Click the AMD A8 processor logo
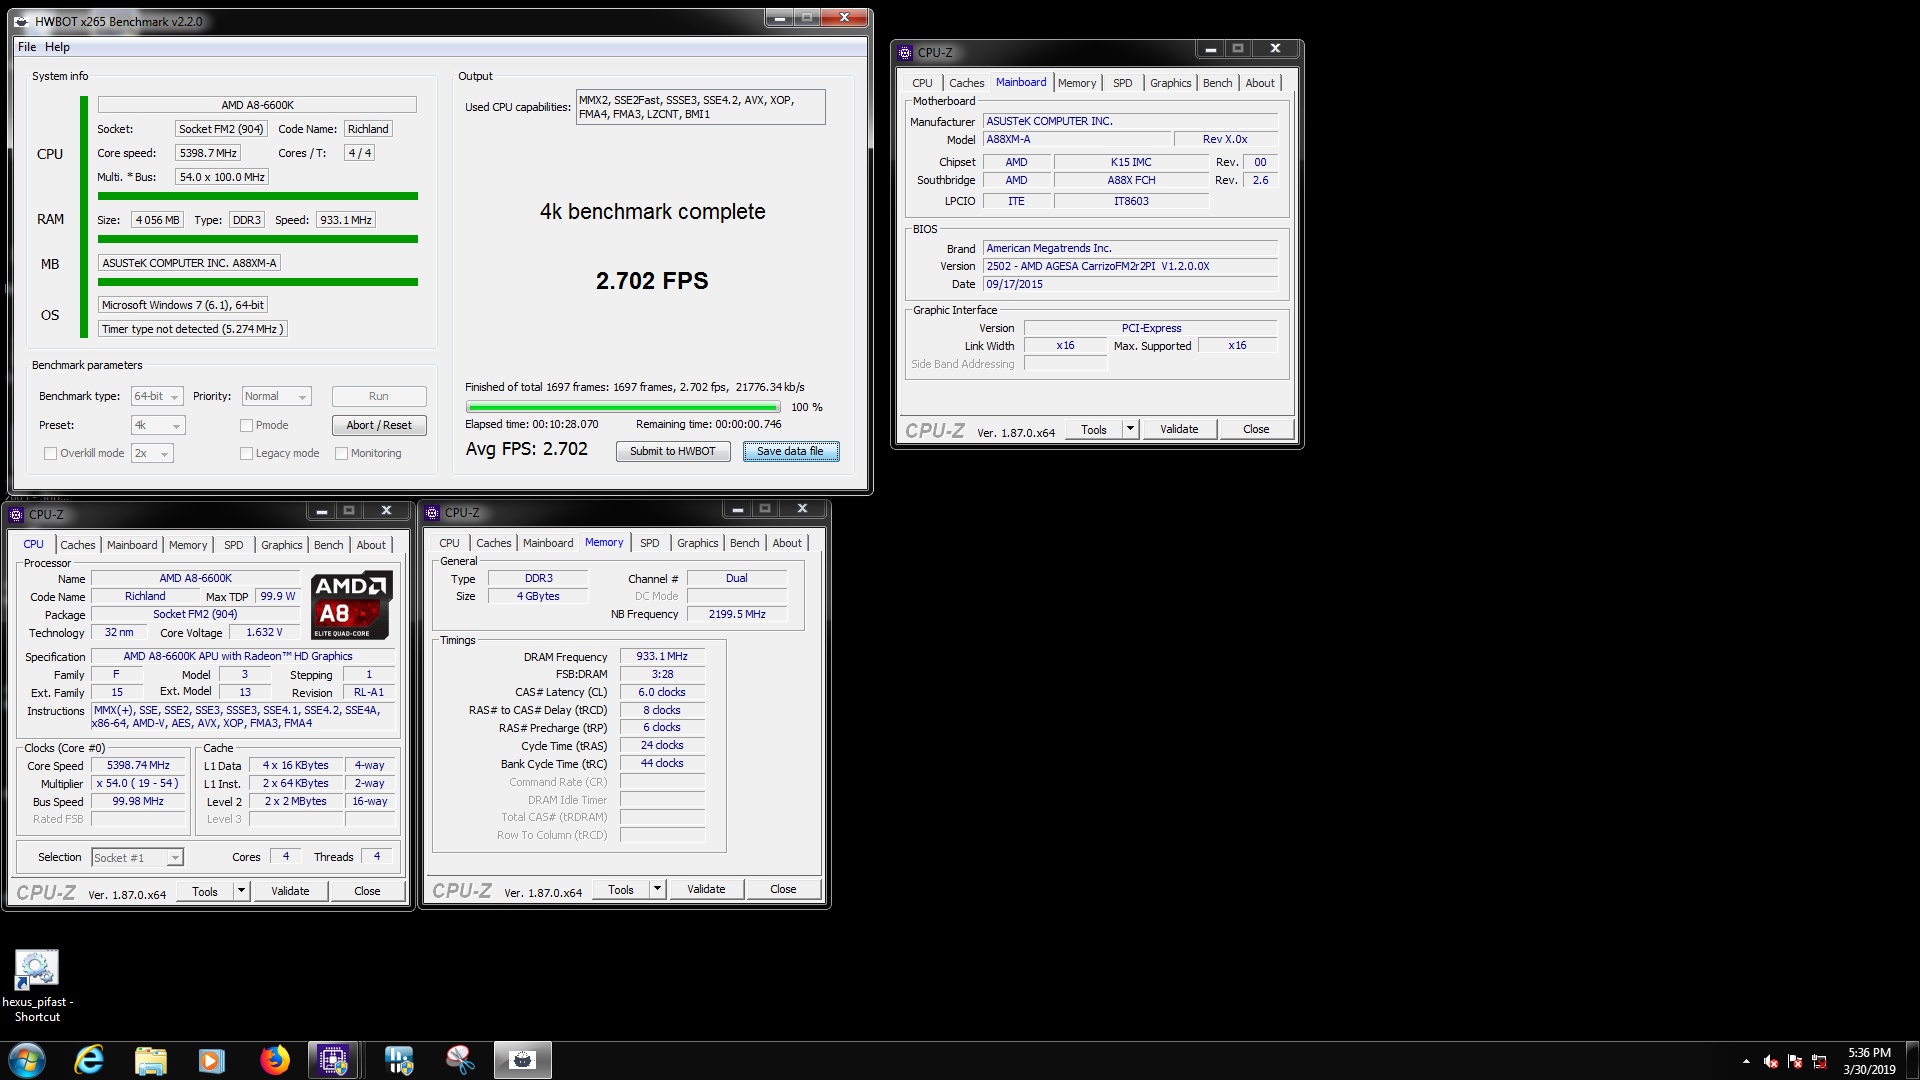This screenshot has width=1920, height=1080. [x=350, y=605]
